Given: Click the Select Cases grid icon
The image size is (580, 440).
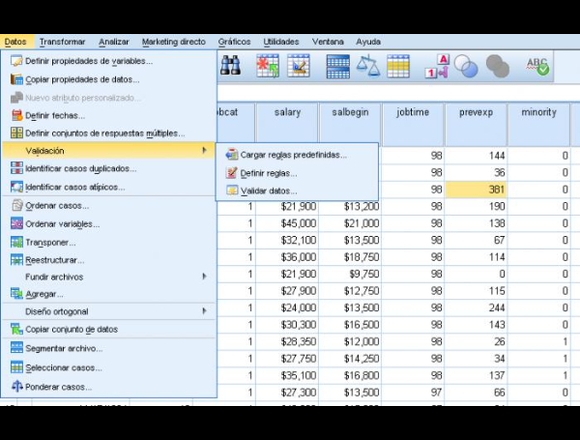Looking at the screenshot, I should pos(398,66).
